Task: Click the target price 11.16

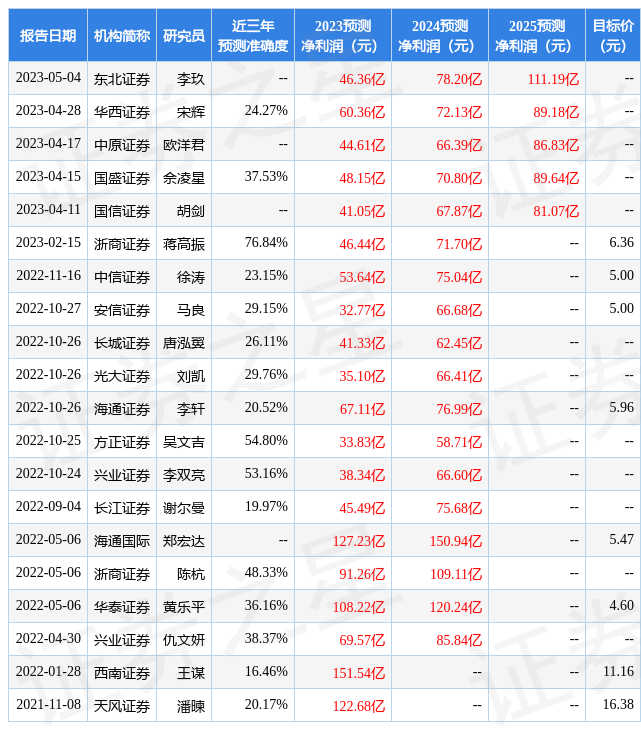Action: (619, 672)
